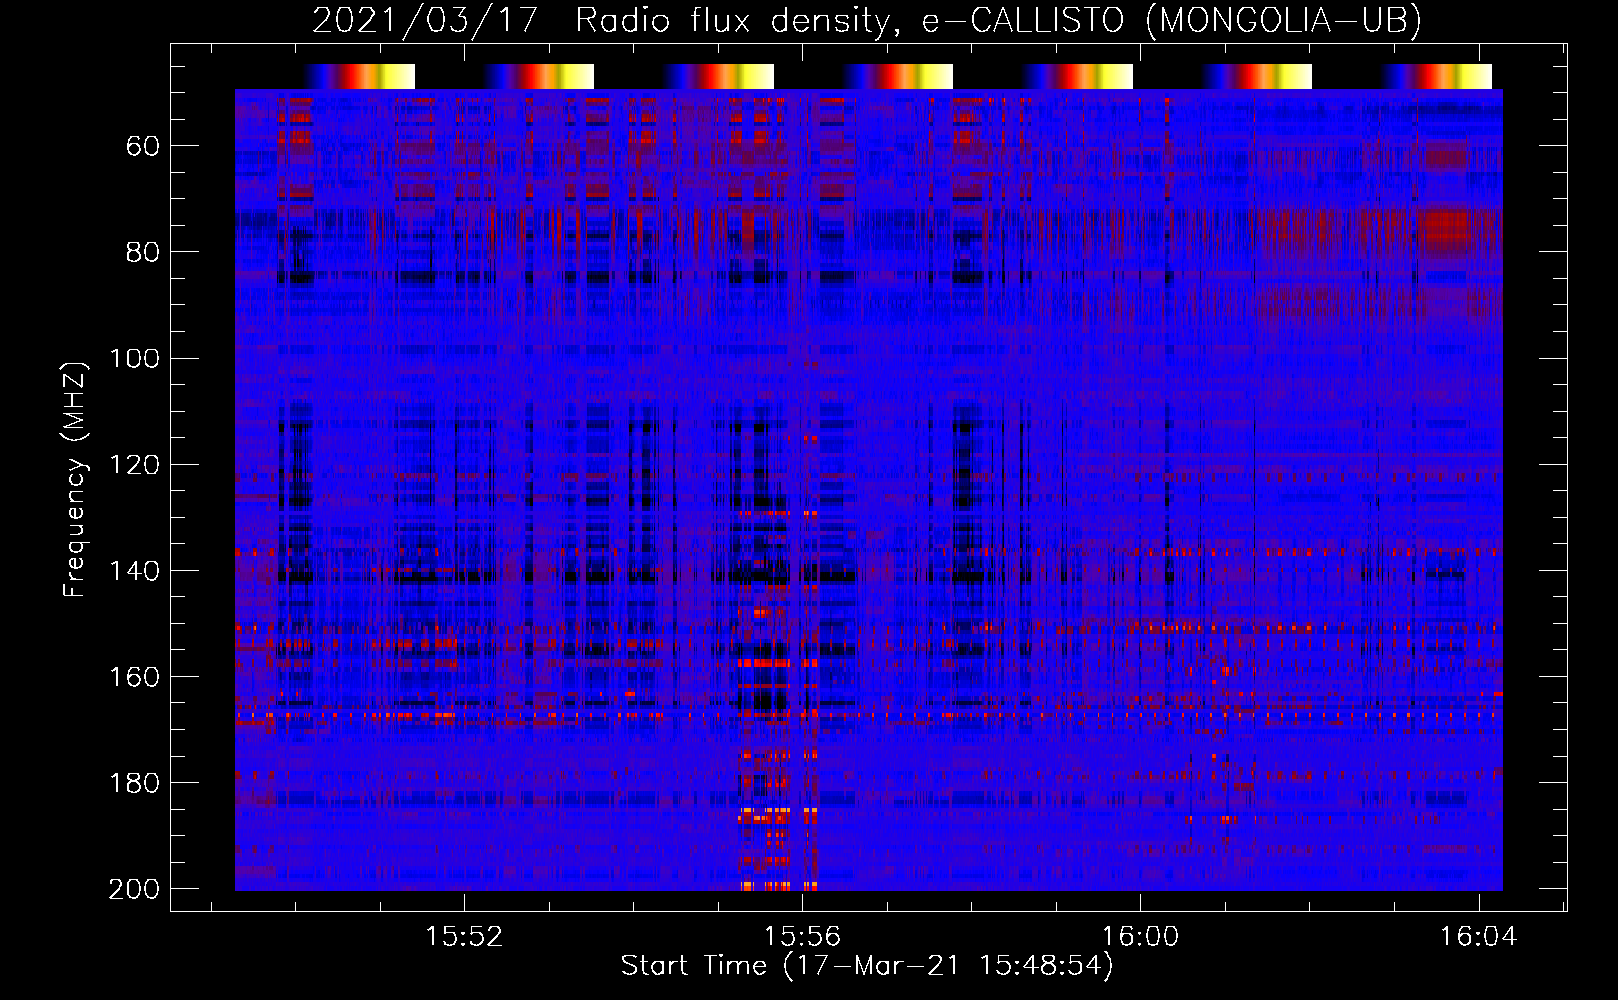Click the 60 frequency tick label
The width and height of the screenshot is (1618, 1000).
[143, 146]
